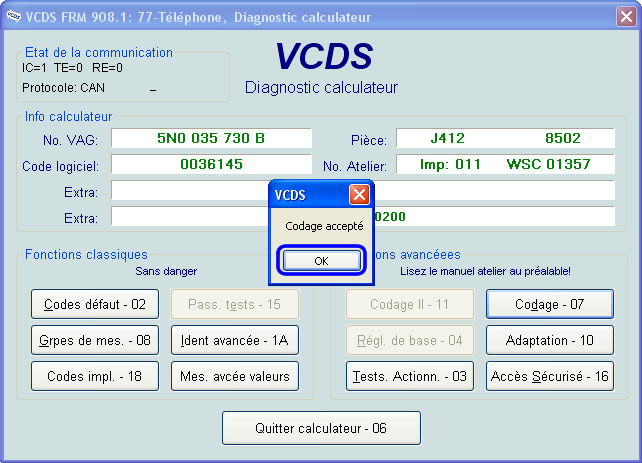The width and height of the screenshot is (642, 463).
Task: Confirm the 'Codage accepté' dialog with OK
Action: pos(321,261)
